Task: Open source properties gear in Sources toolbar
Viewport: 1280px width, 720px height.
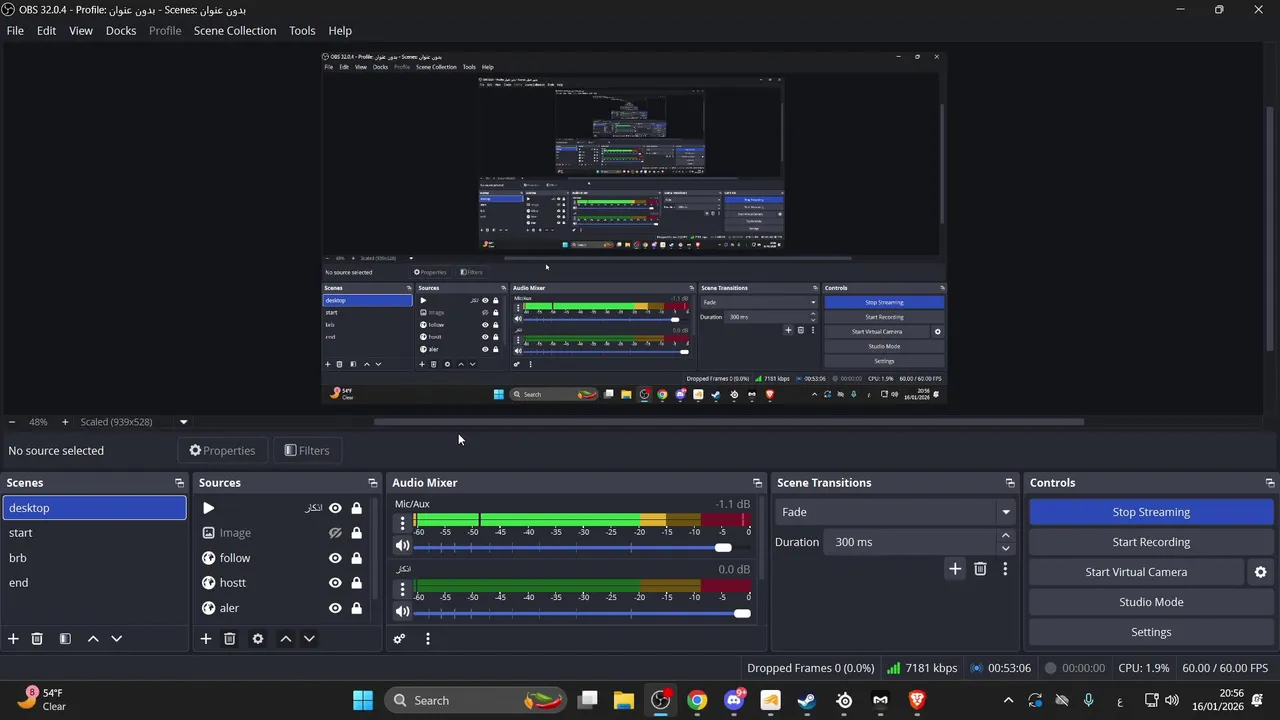Action: click(x=258, y=639)
